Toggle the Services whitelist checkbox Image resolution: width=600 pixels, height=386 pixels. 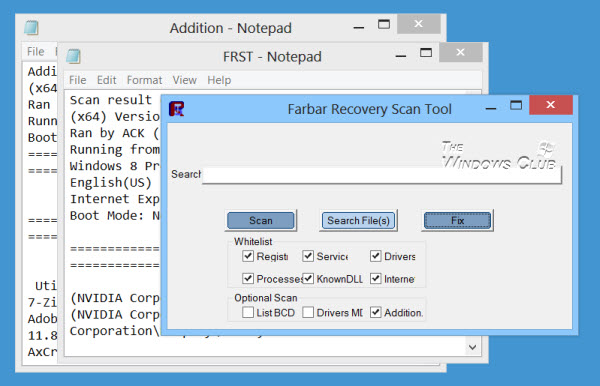click(308, 256)
